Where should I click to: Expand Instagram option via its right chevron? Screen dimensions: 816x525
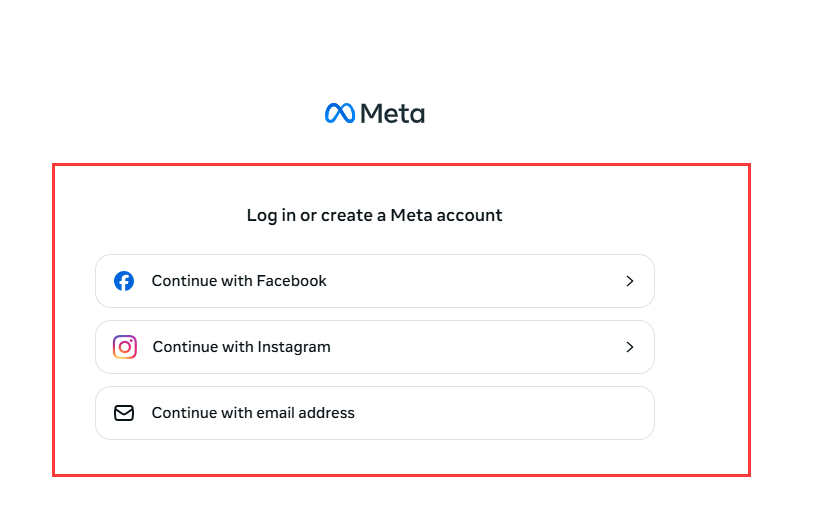(x=630, y=347)
